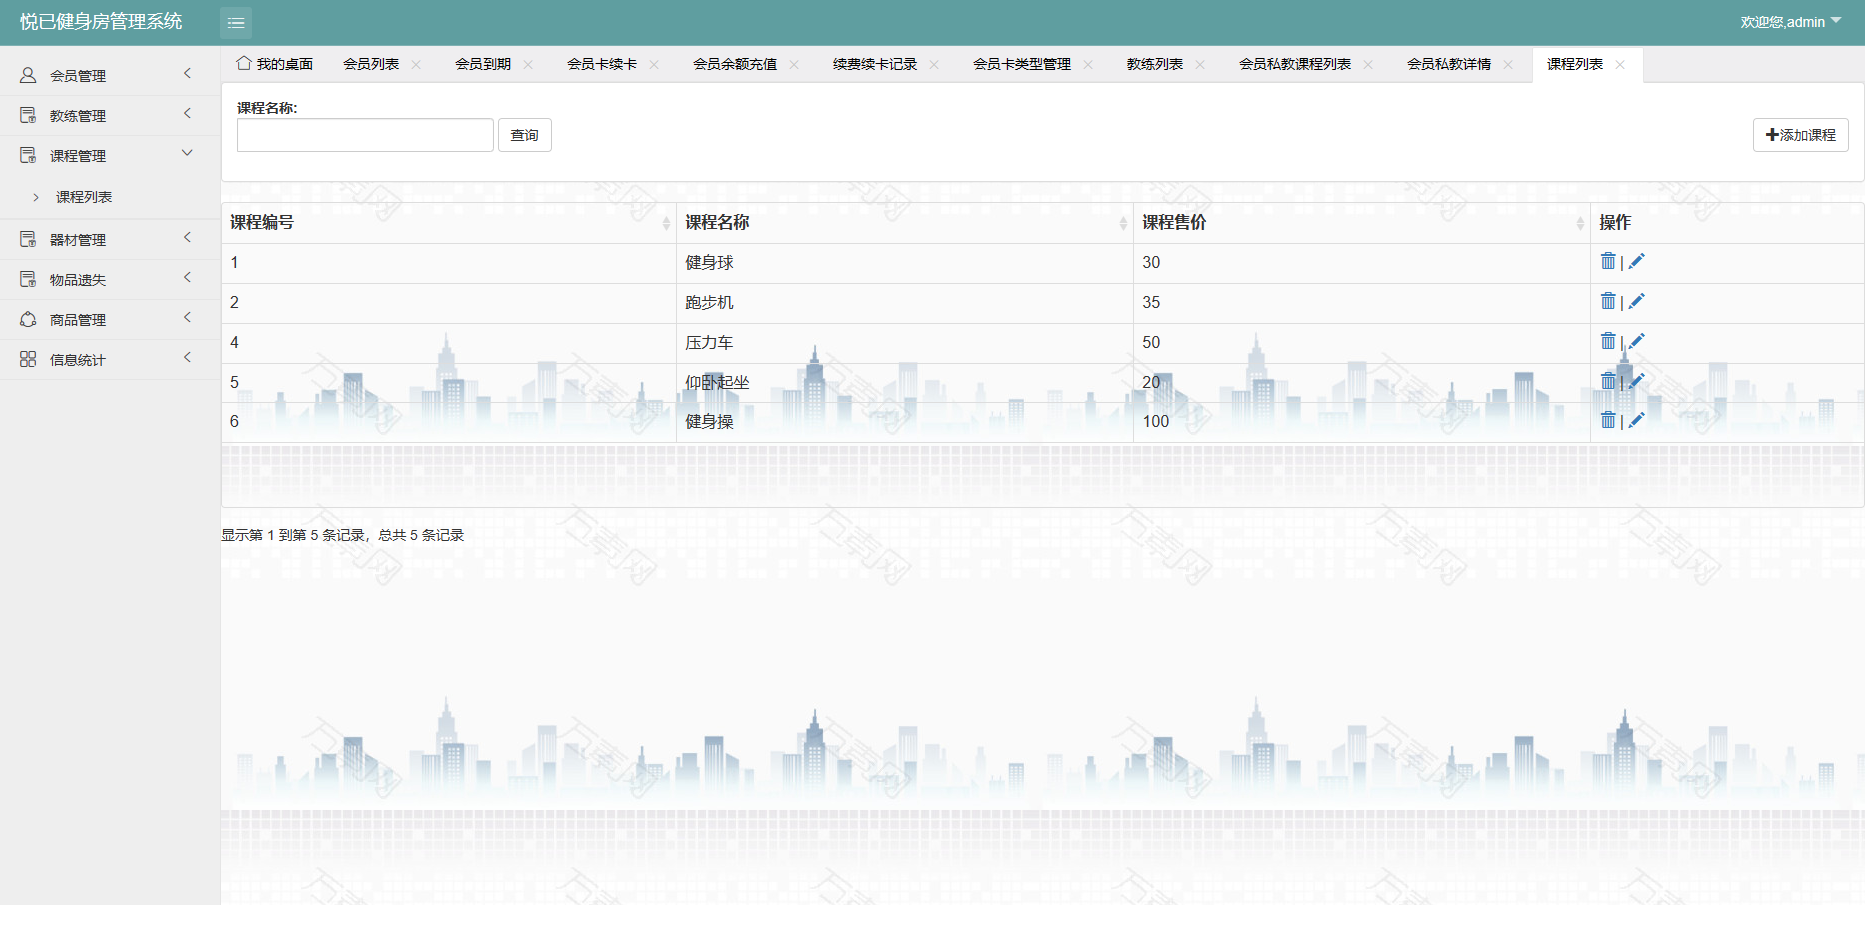
Task: Switch to the 我的桌面 tab
Action: point(275,64)
